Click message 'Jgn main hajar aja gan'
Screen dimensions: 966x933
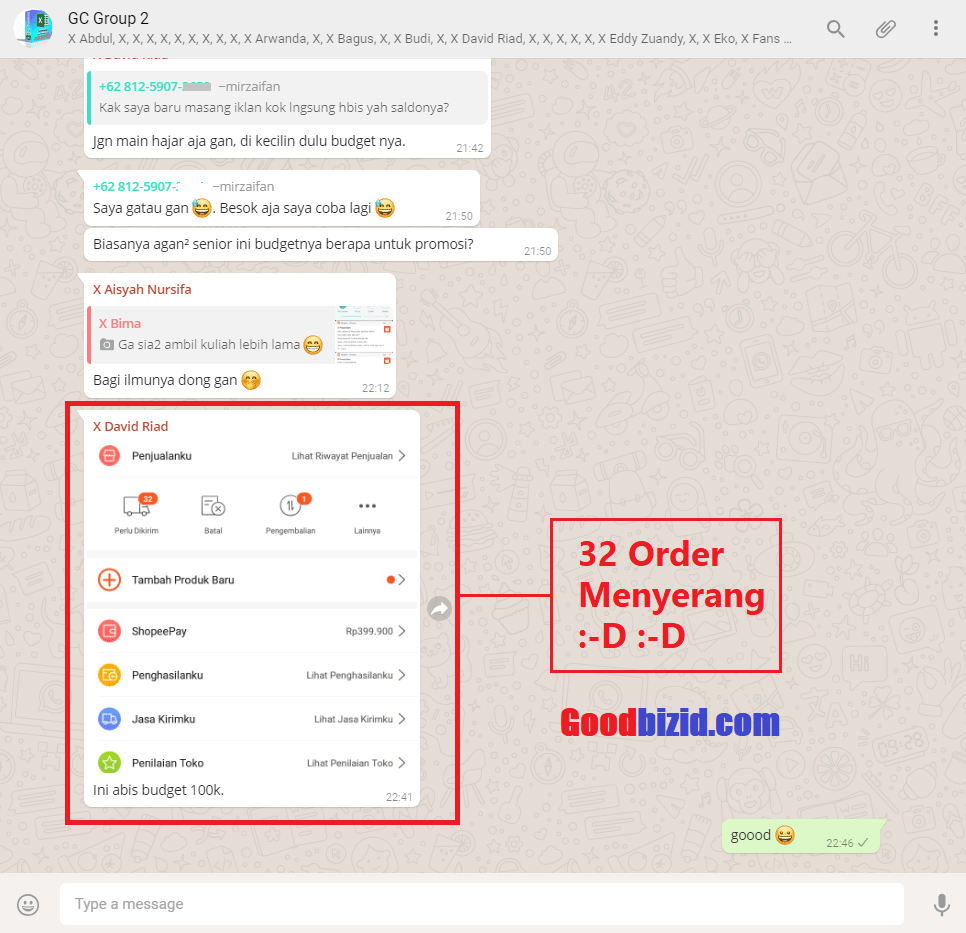(x=249, y=141)
